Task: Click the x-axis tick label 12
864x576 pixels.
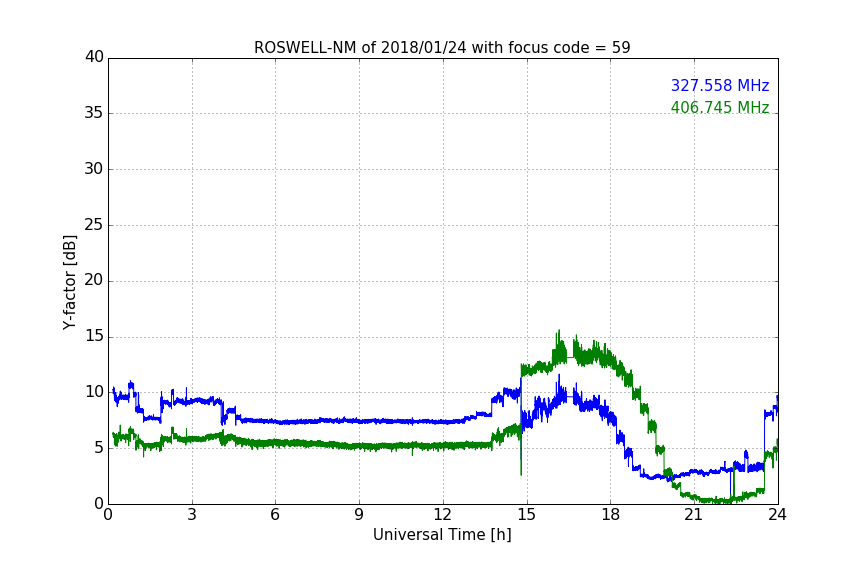Action: pos(442,515)
